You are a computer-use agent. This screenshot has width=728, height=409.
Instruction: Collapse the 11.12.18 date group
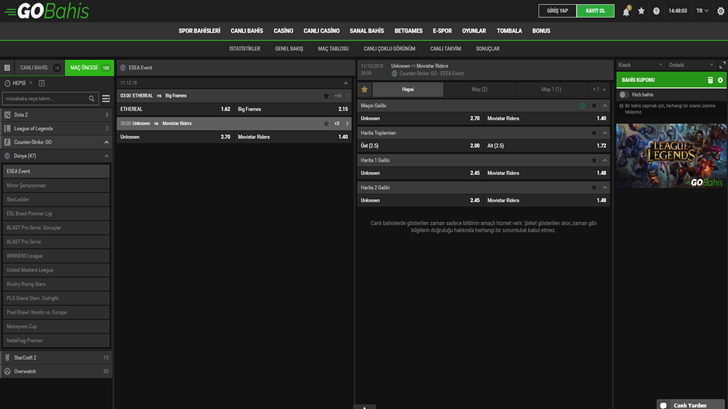click(345, 83)
